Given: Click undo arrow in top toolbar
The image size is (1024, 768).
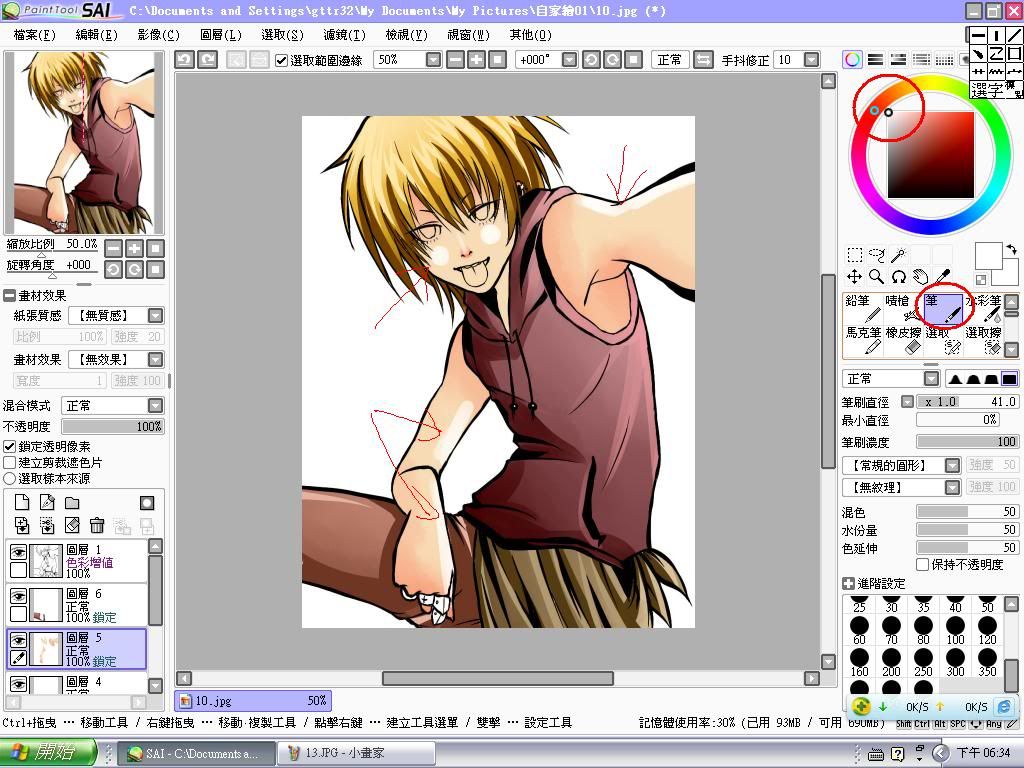Looking at the screenshot, I should 184,60.
